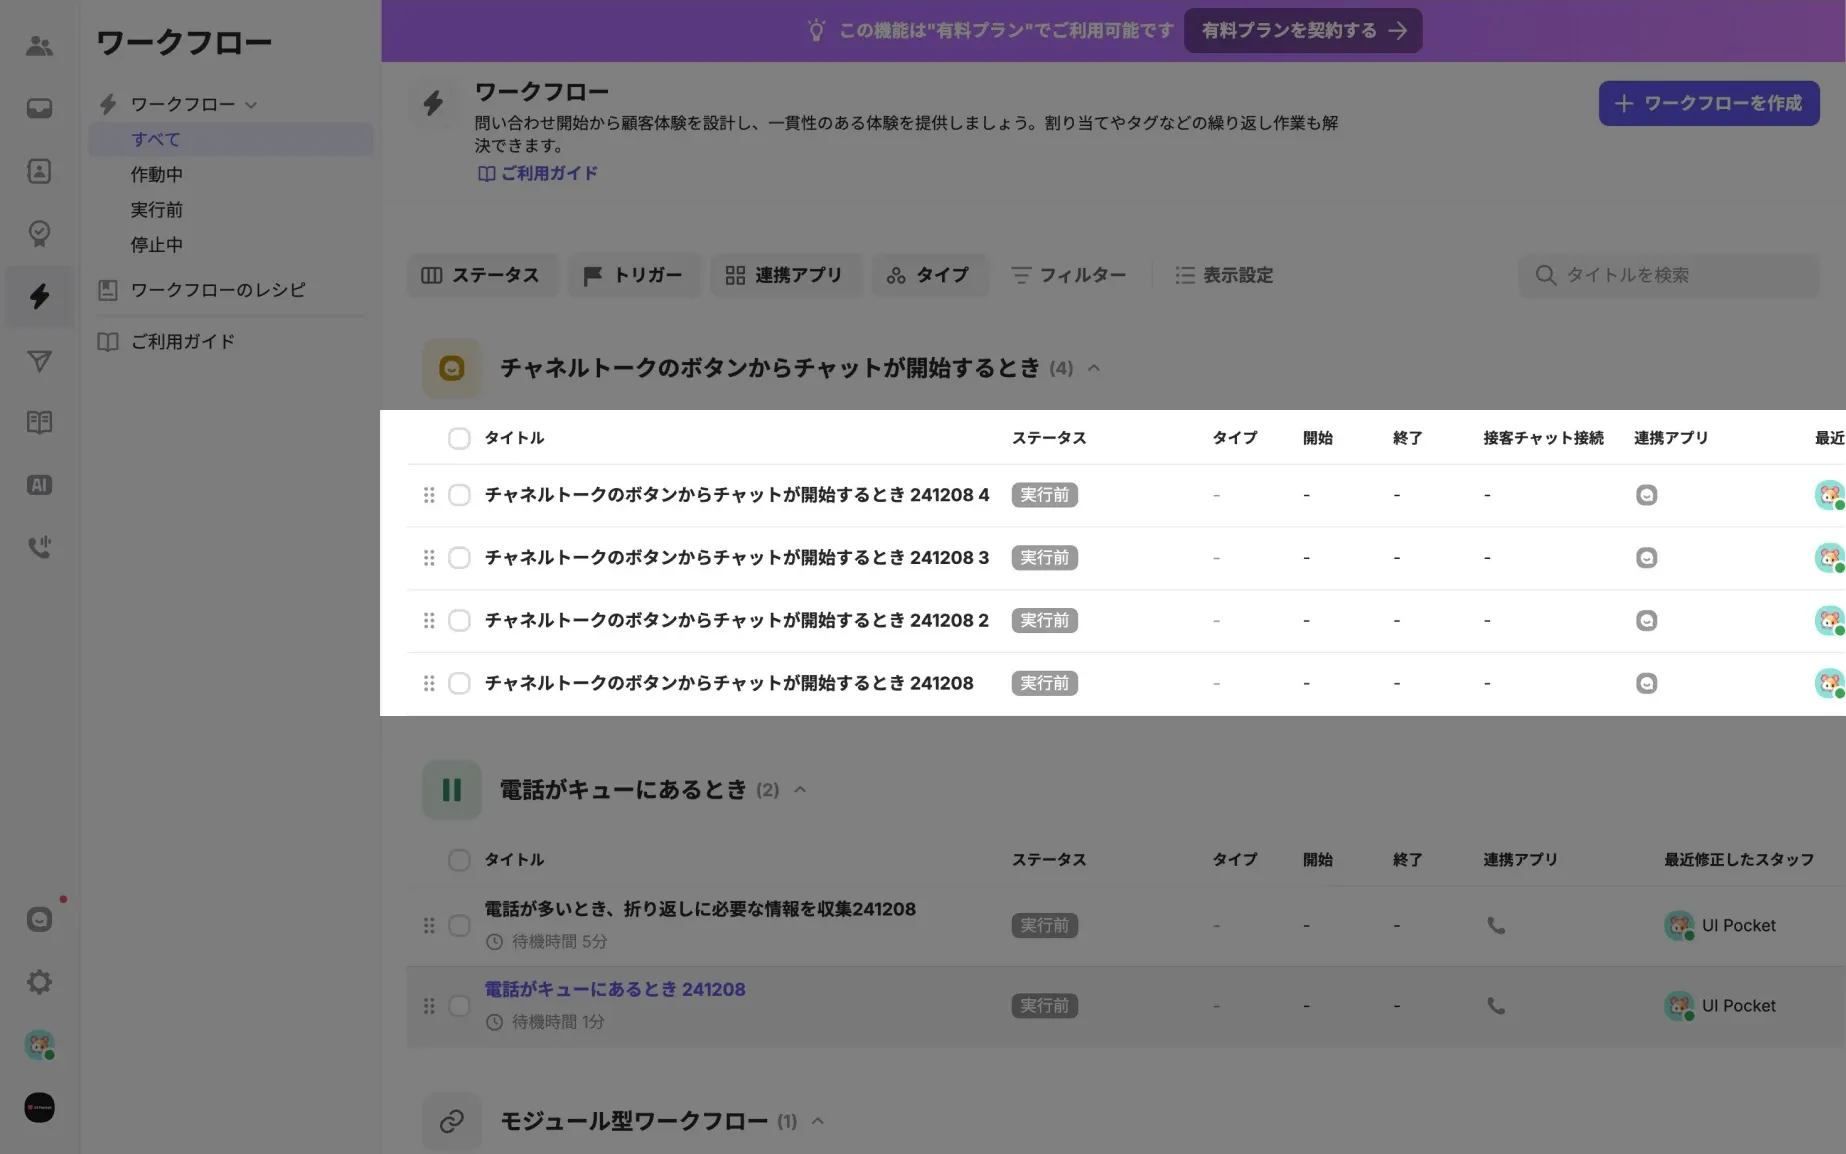The image size is (1846, 1154).
Task: Open the inbox icon in left sidebar
Action: (40, 107)
